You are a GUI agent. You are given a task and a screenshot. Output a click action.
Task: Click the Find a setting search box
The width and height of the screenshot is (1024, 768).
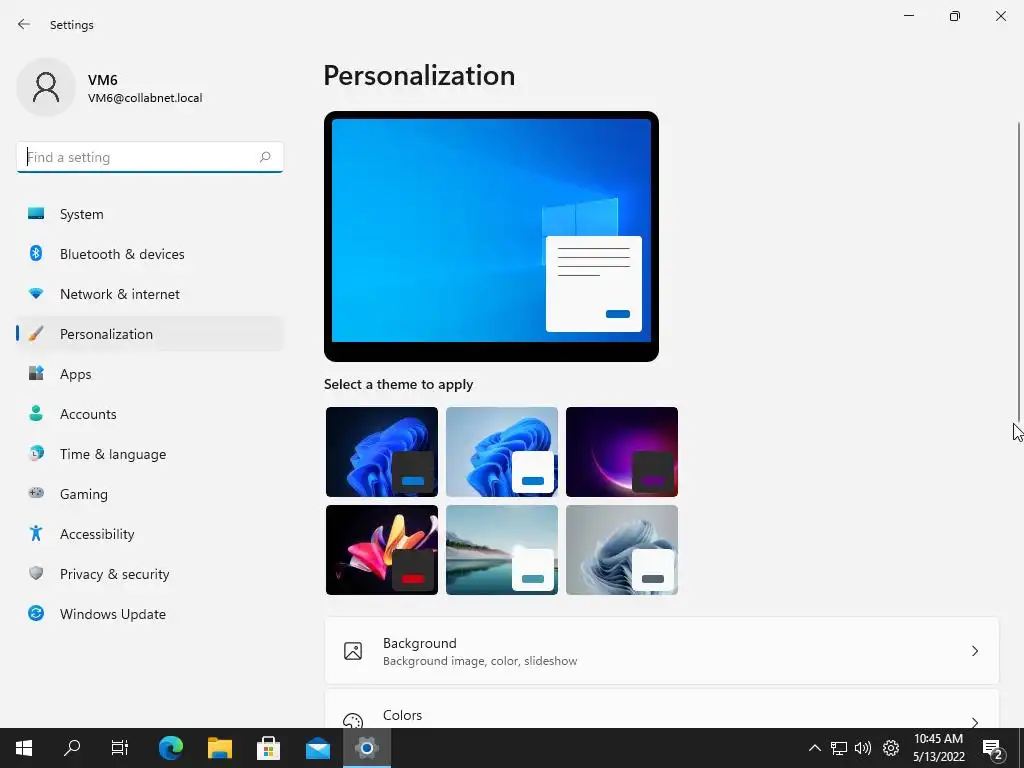[150, 157]
